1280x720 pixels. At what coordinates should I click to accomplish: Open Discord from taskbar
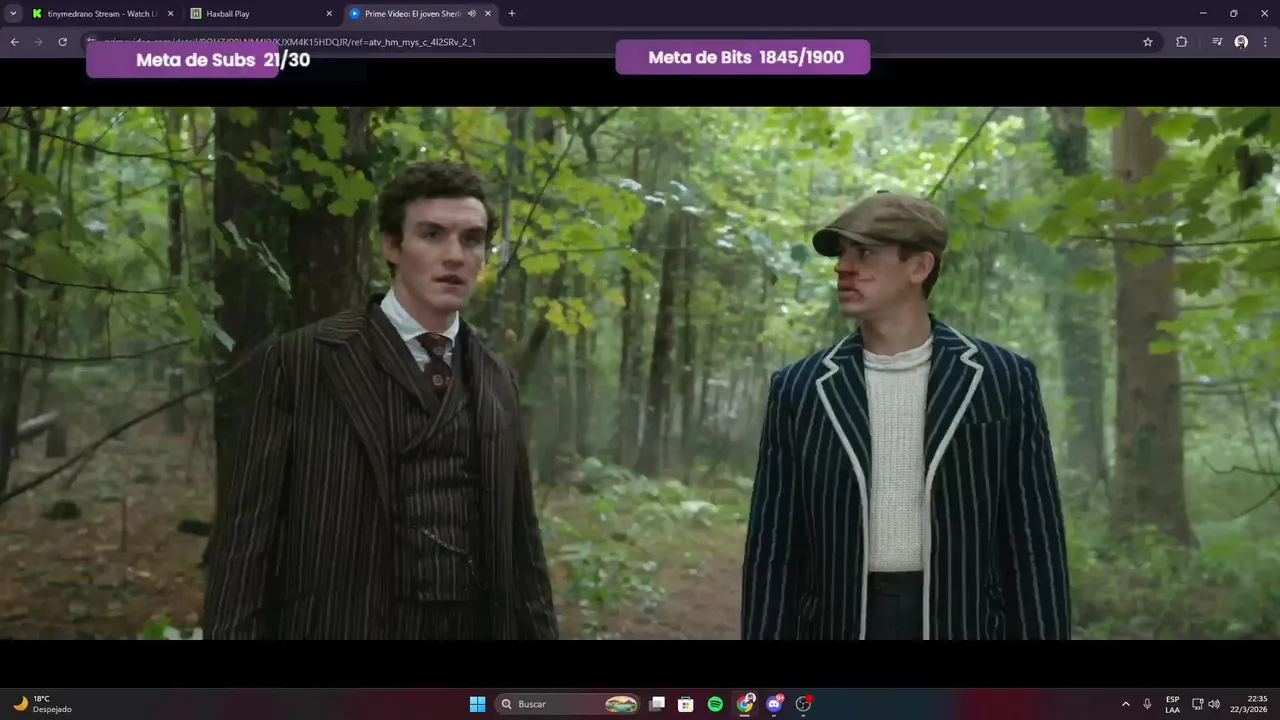click(774, 704)
